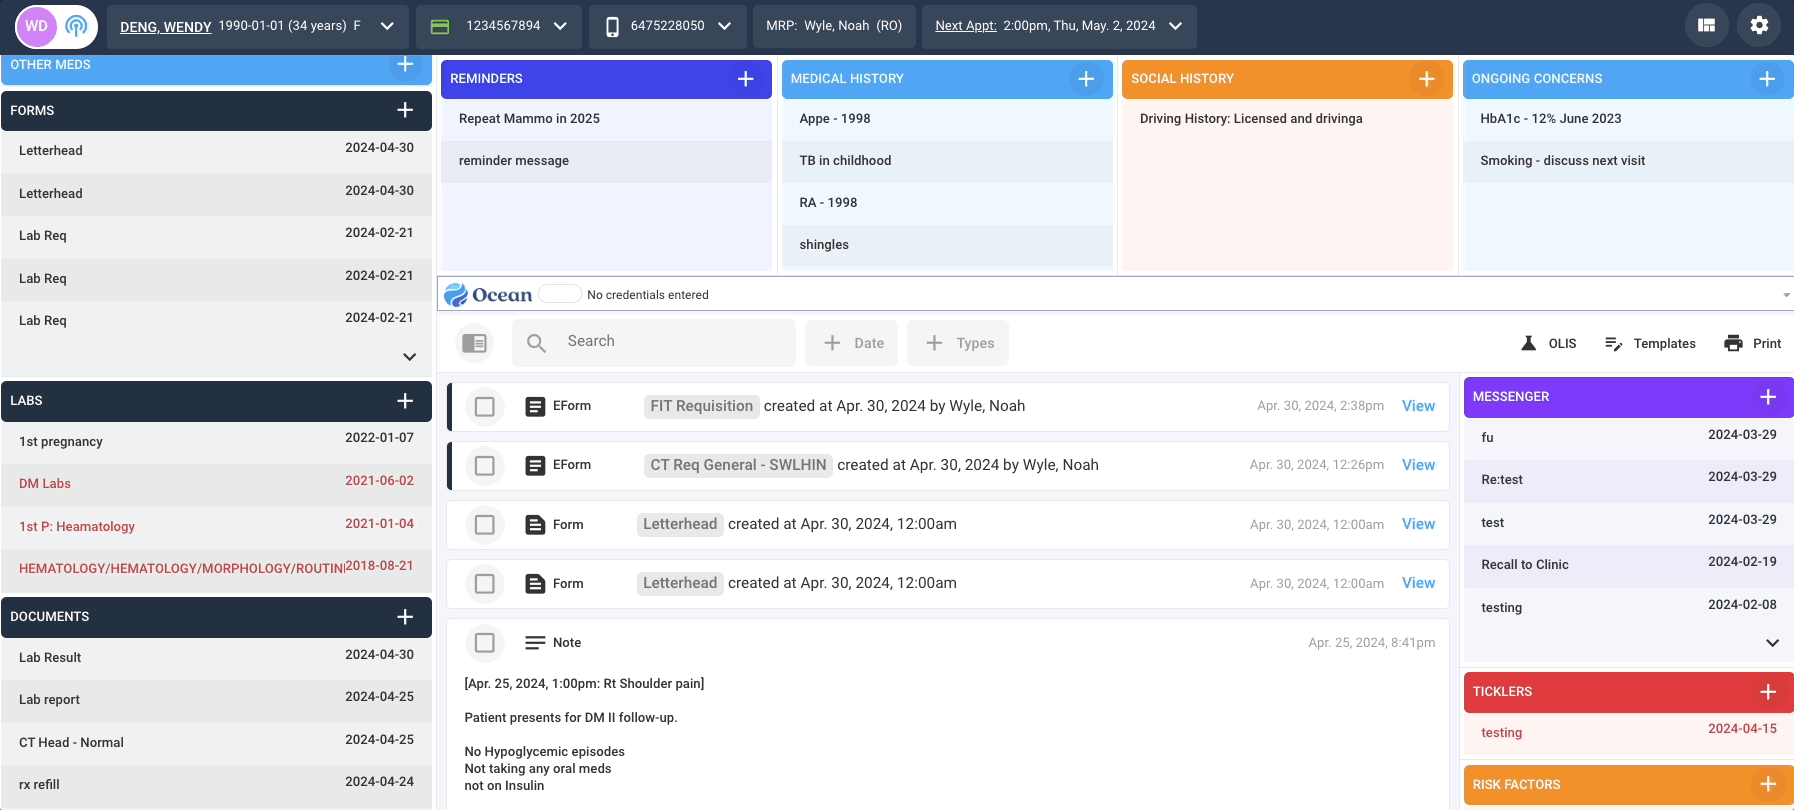Open OLIS lab flask icon
The height and width of the screenshot is (810, 1794).
pyautogui.click(x=1528, y=343)
